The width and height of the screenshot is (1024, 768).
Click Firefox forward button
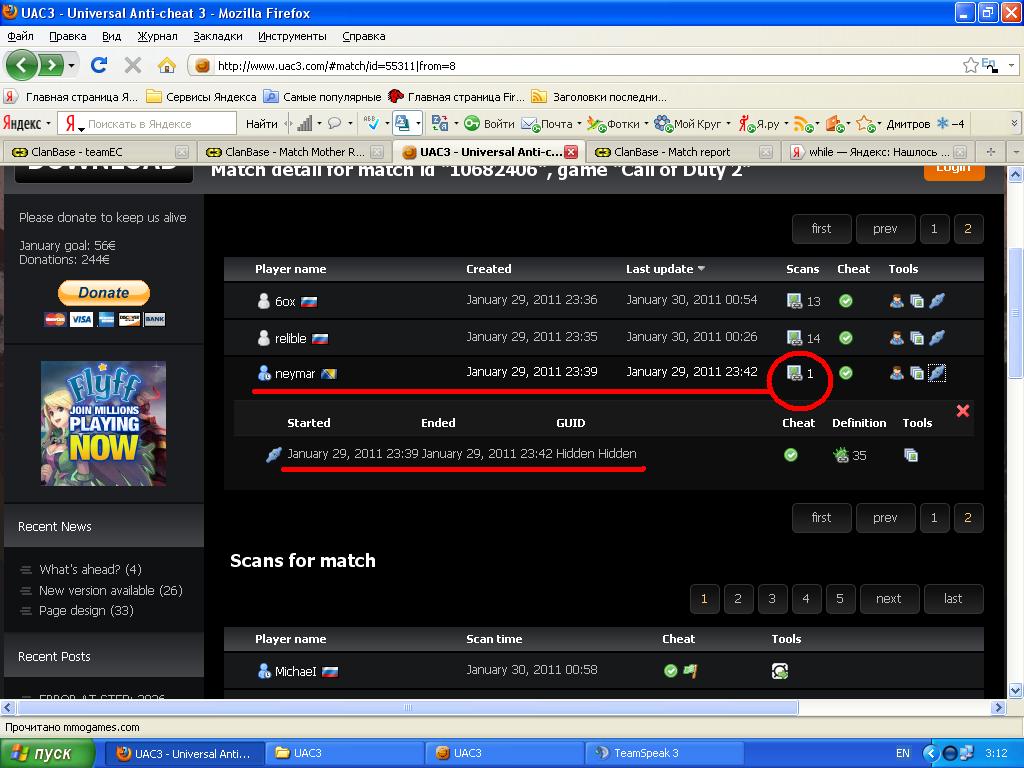coord(50,65)
